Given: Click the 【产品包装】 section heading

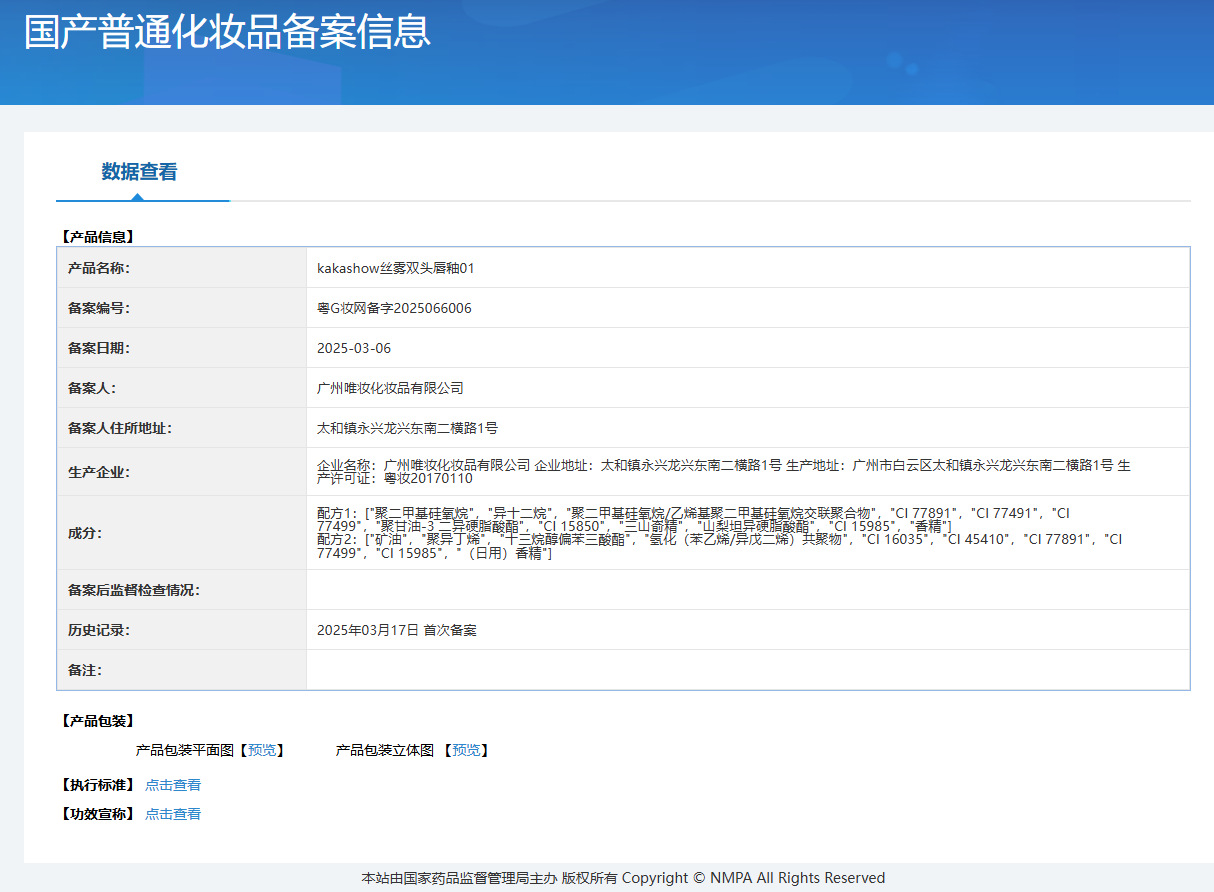Looking at the screenshot, I should tap(98, 721).
